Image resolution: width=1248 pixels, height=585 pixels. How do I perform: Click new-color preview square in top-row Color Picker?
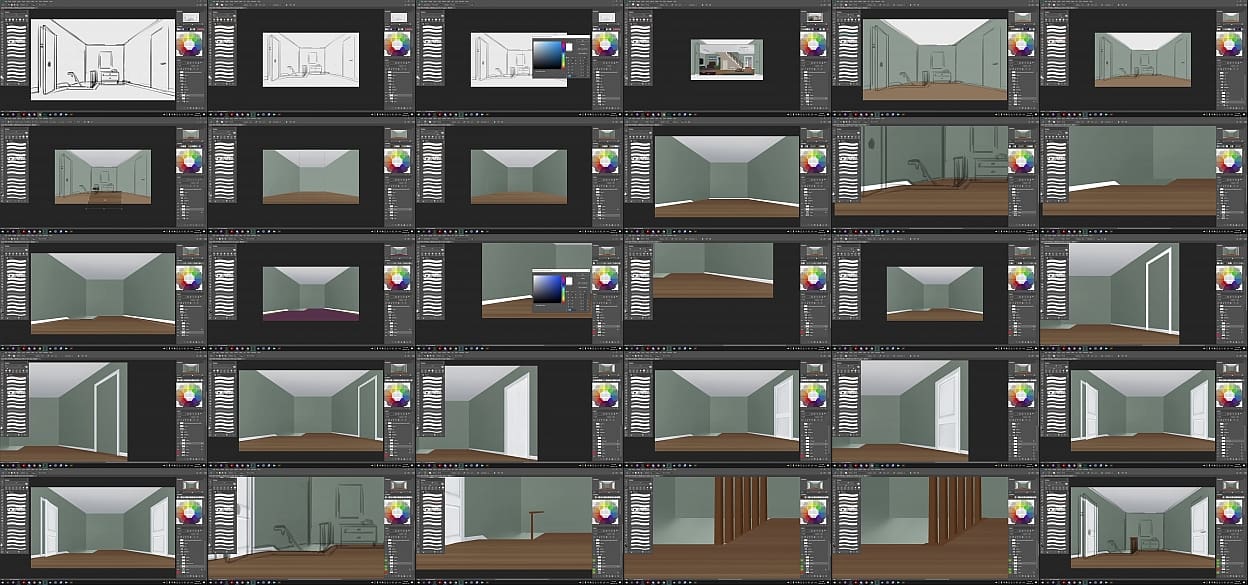coord(568,46)
